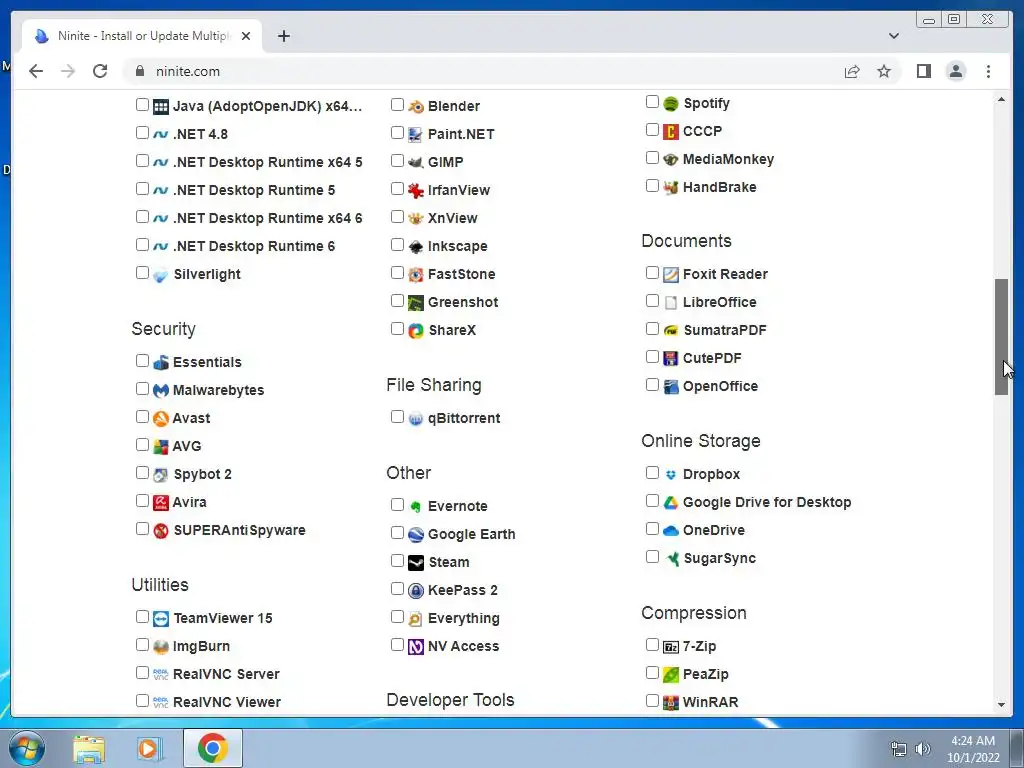
Task: Open the Chrome tab search dropdown
Action: point(893,36)
